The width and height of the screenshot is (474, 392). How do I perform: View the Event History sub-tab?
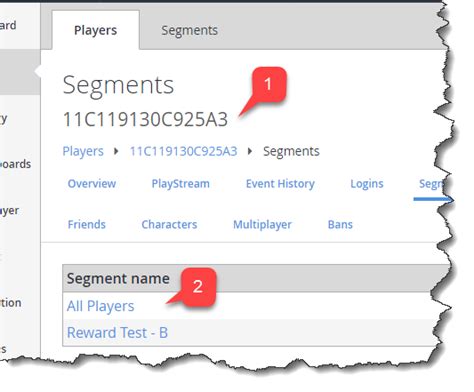[280, 184]
